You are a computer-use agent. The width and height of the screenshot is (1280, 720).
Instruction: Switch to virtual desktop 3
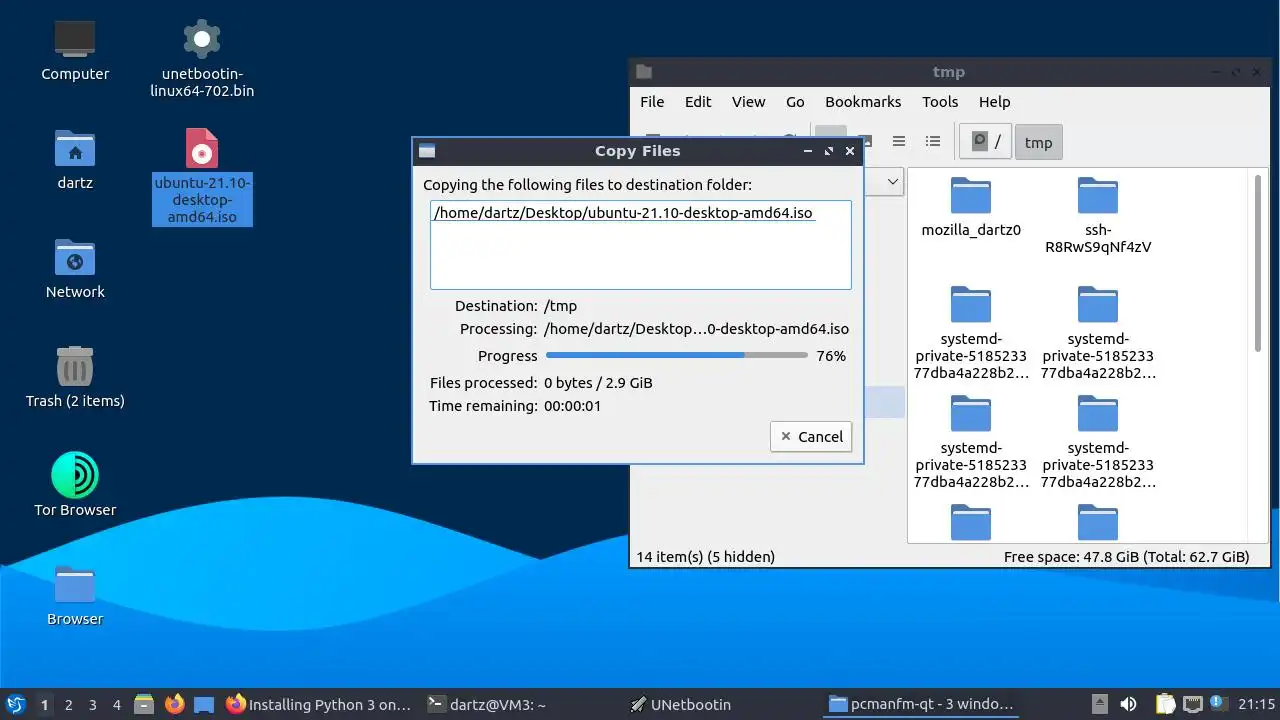92,704
